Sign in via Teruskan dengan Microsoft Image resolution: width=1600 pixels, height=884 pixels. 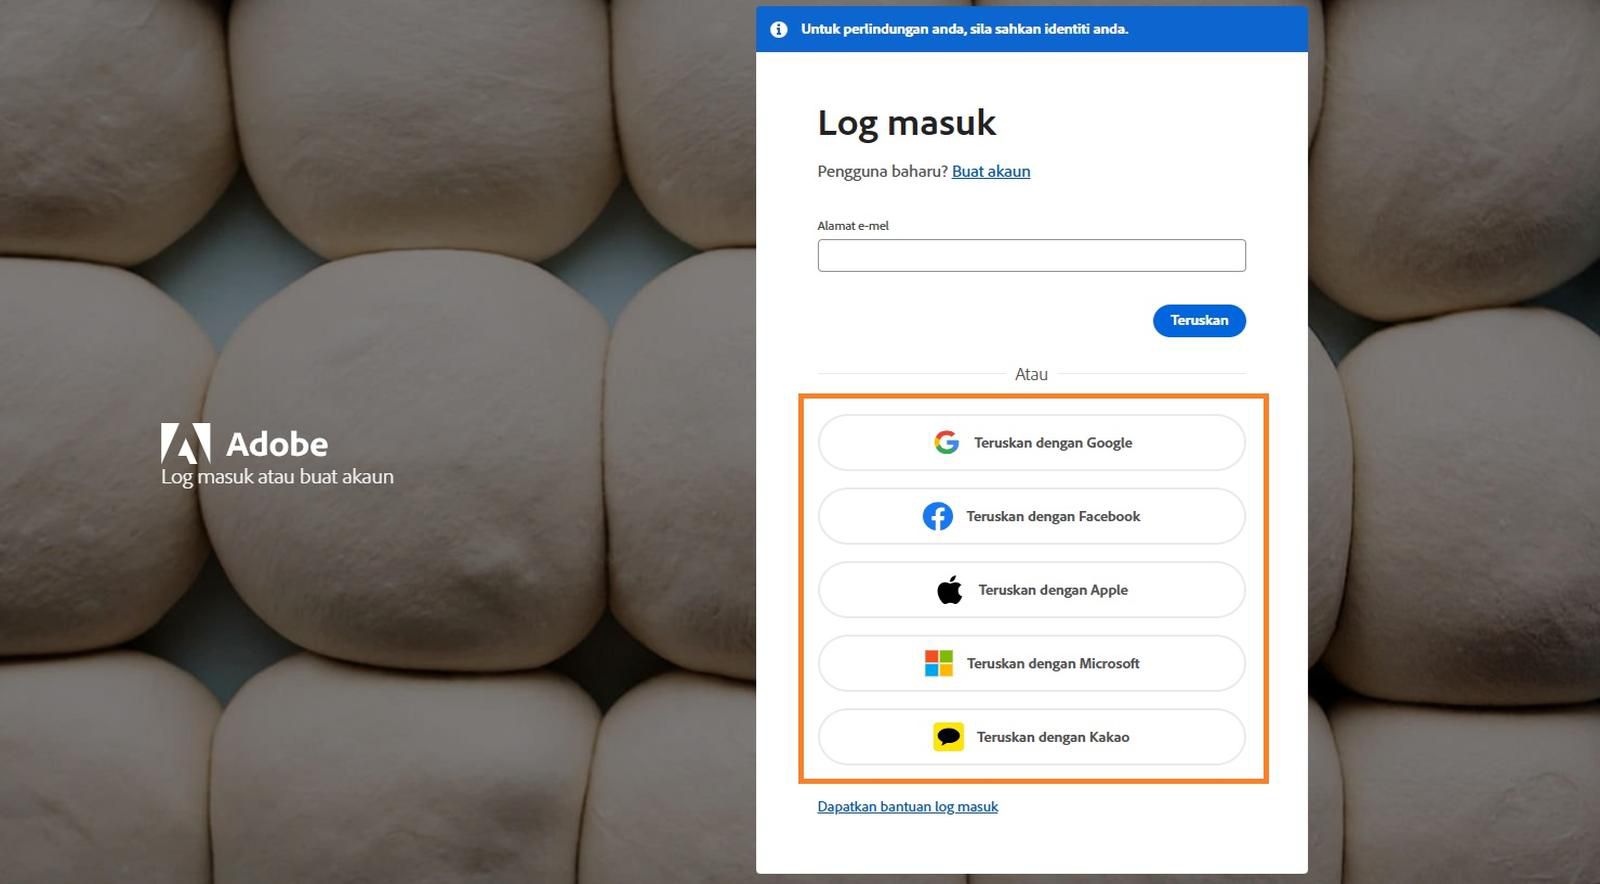(1031, 663)
